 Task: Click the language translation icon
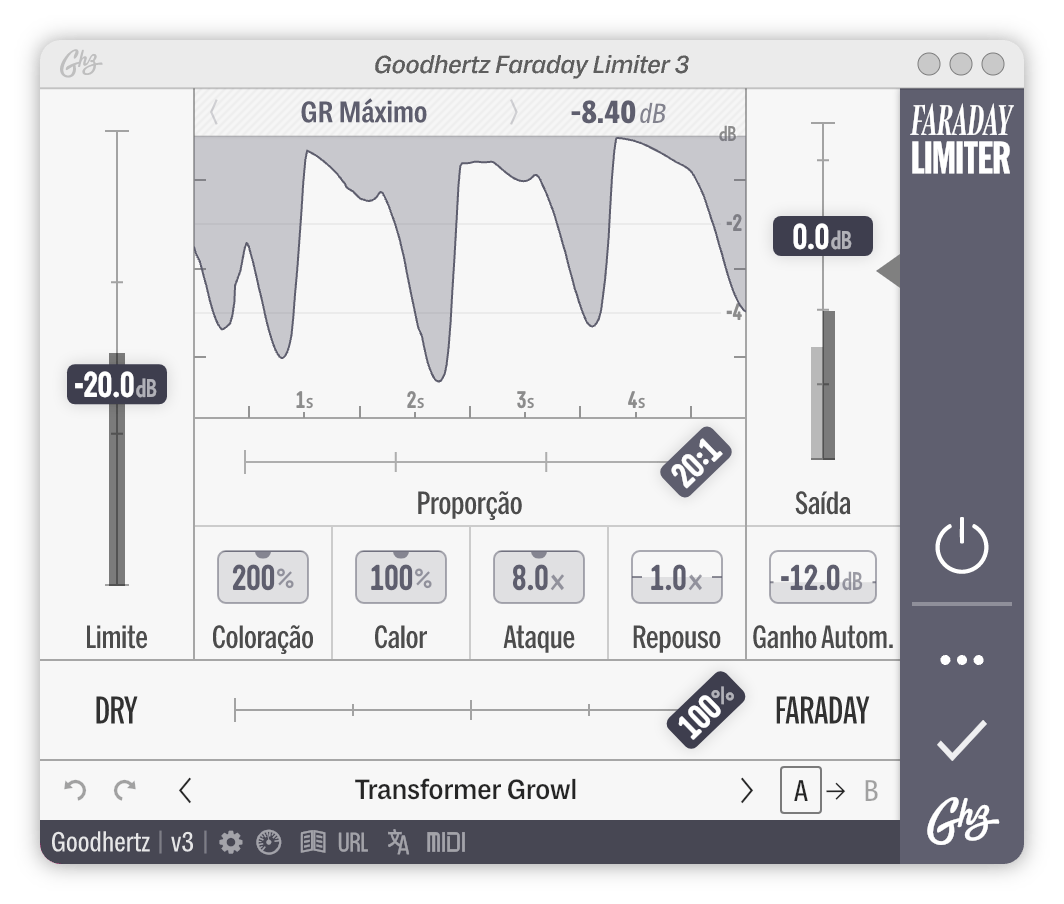pyautogui.click(x=398, y=843)
